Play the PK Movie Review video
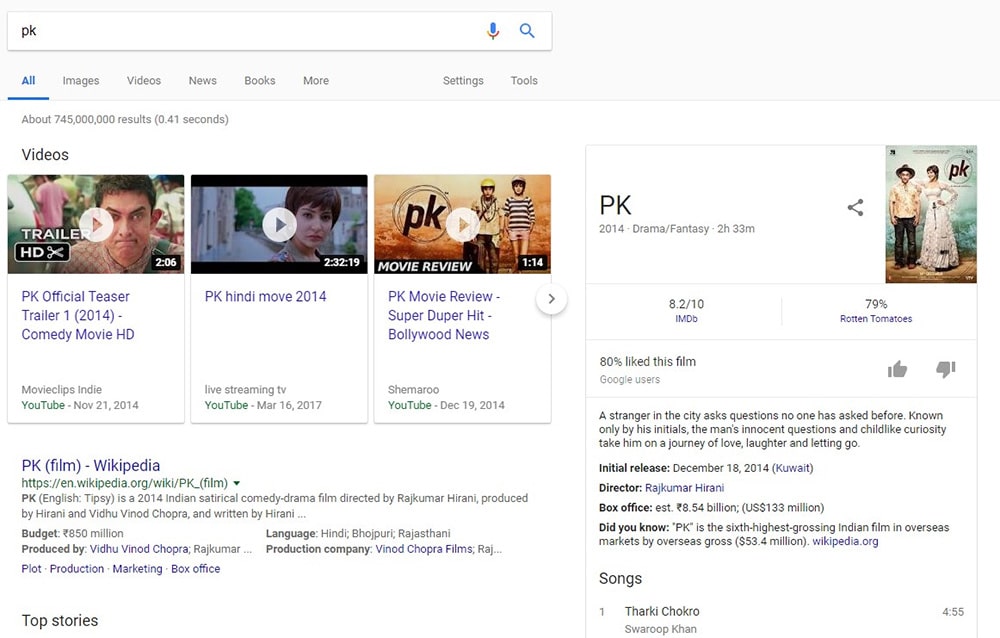 (x=462, y=224)
